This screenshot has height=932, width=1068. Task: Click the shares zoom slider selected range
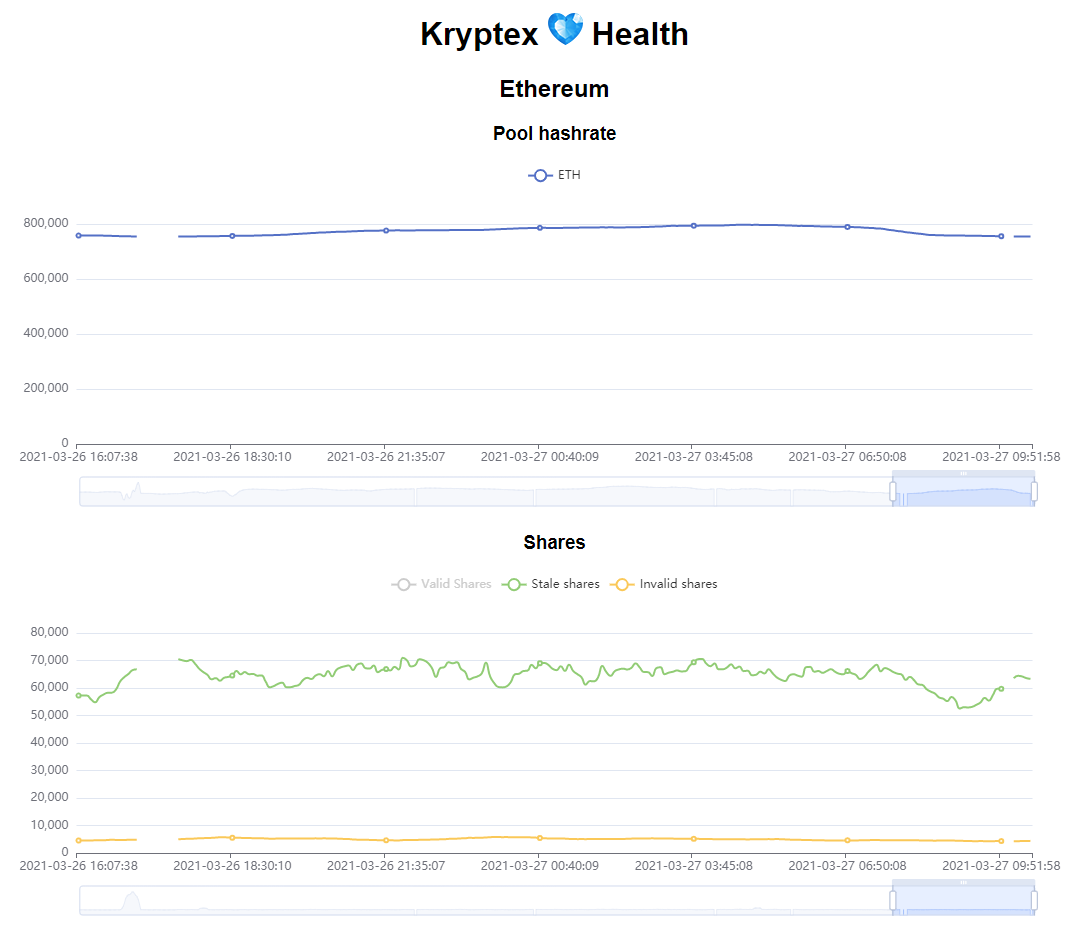coord(963,901)
